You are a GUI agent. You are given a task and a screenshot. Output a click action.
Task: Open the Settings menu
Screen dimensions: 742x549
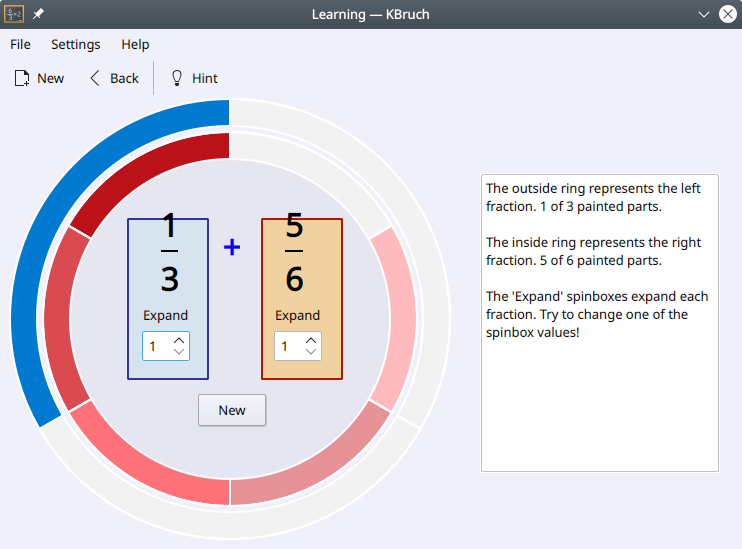[76, 44]
